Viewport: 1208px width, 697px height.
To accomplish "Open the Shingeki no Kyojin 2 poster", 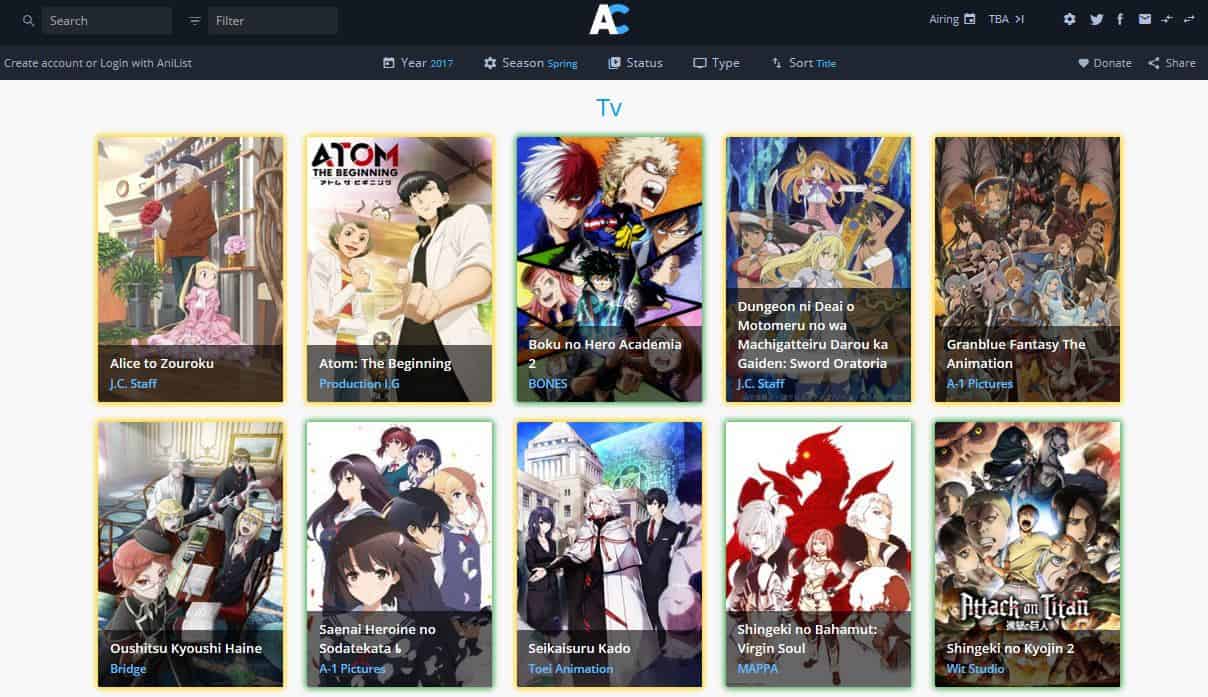I will coord(1027,554).
